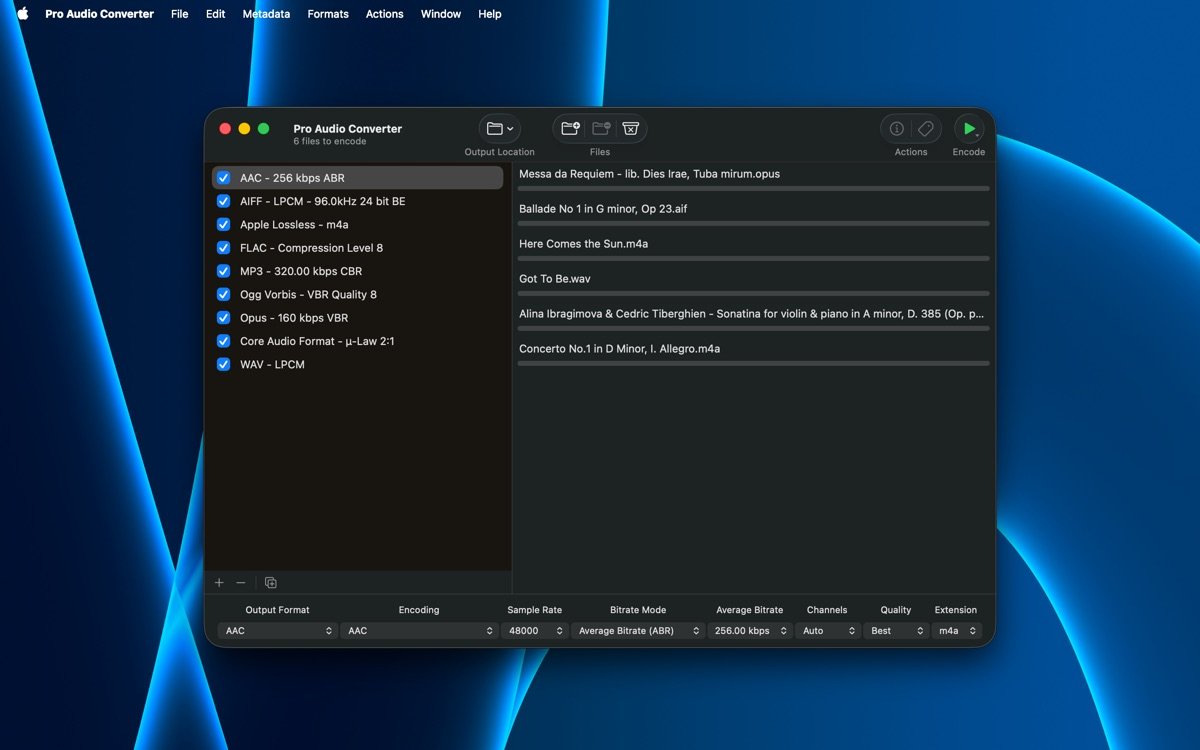
Task: Add a new preset with plus icon
Action: (220, 583)
